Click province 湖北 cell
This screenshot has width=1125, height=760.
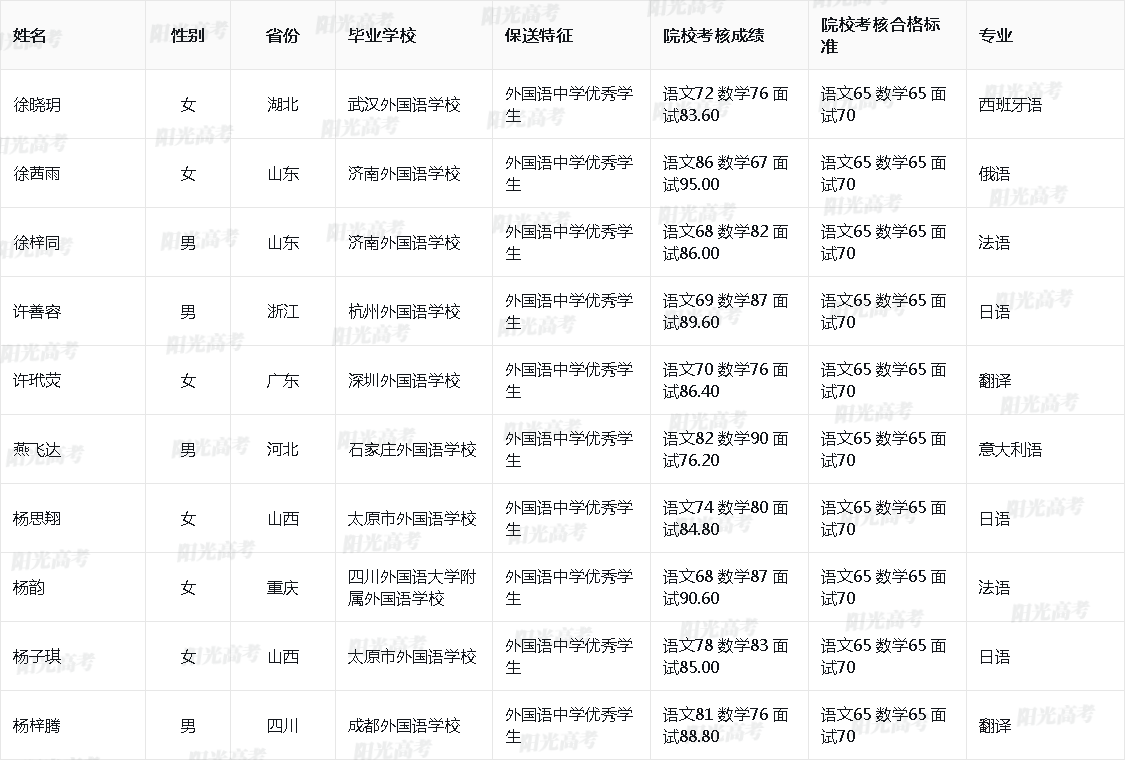point(283,105)
